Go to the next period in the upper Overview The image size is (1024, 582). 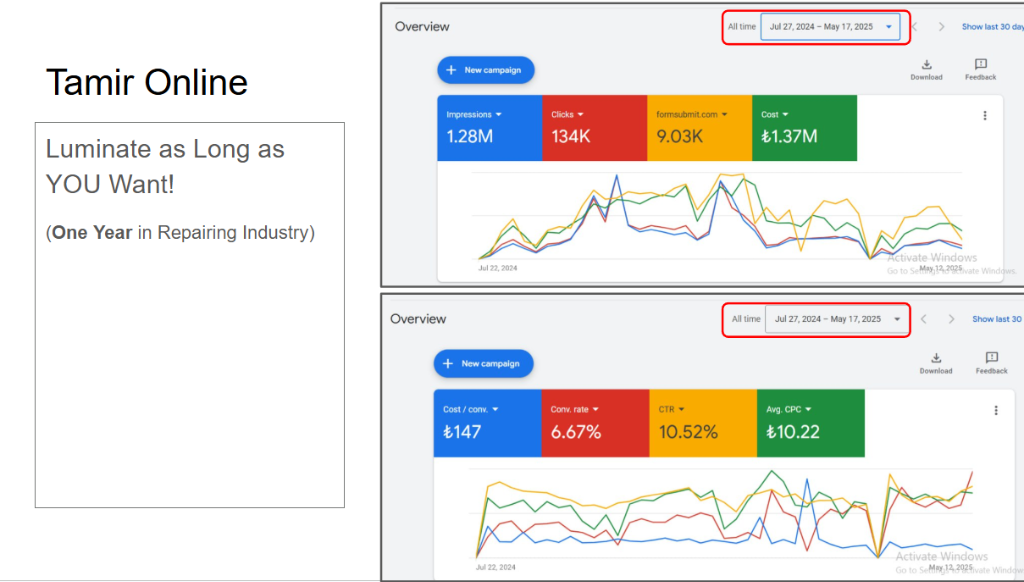[941, 27]
